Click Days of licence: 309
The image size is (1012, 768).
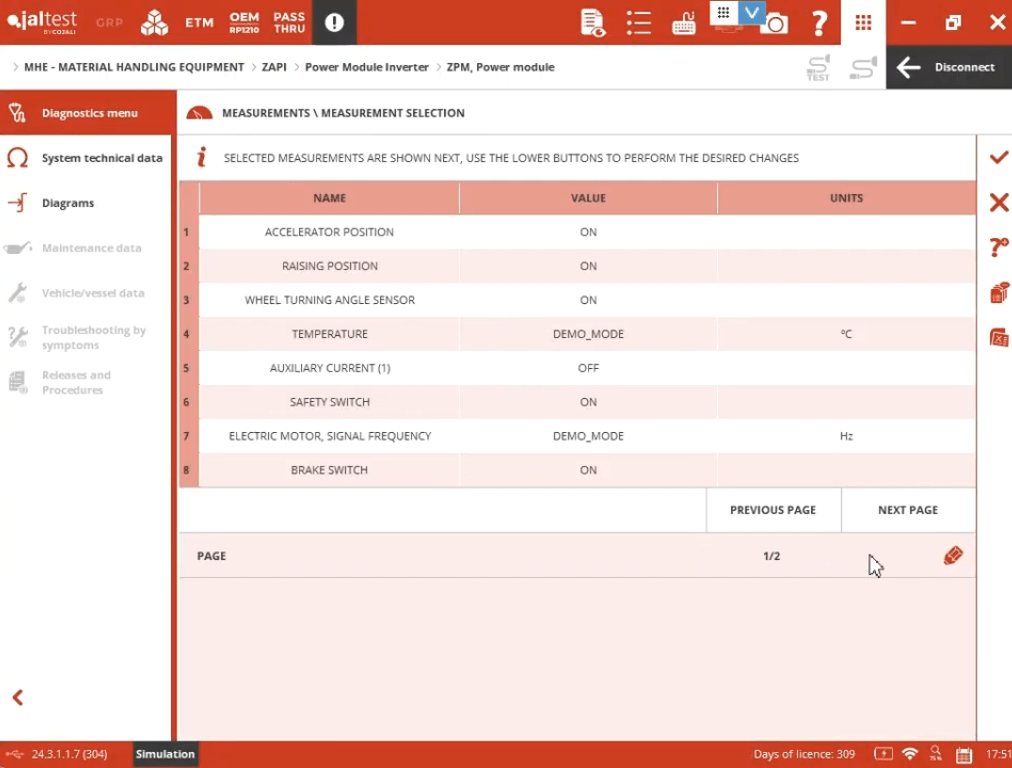804,754
